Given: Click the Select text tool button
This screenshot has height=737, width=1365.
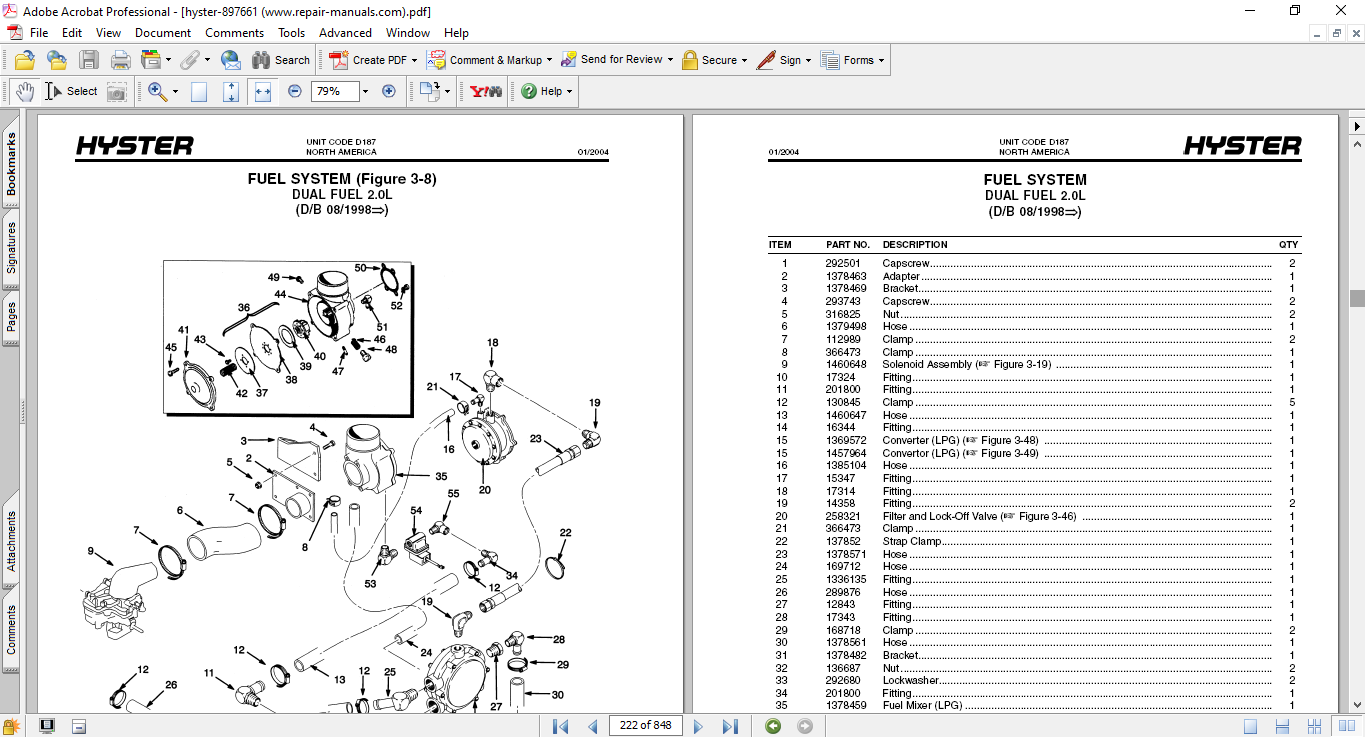Looking at the screenshot, I should pos(72,91).
